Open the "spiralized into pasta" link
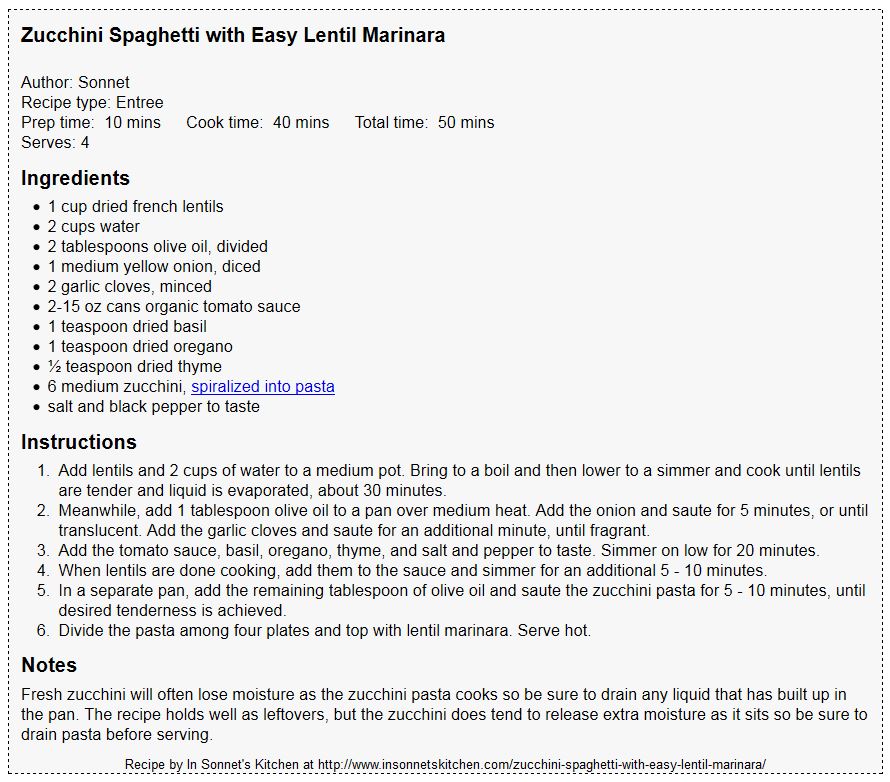This screenshot has height=782, width=890. point(262,387)
